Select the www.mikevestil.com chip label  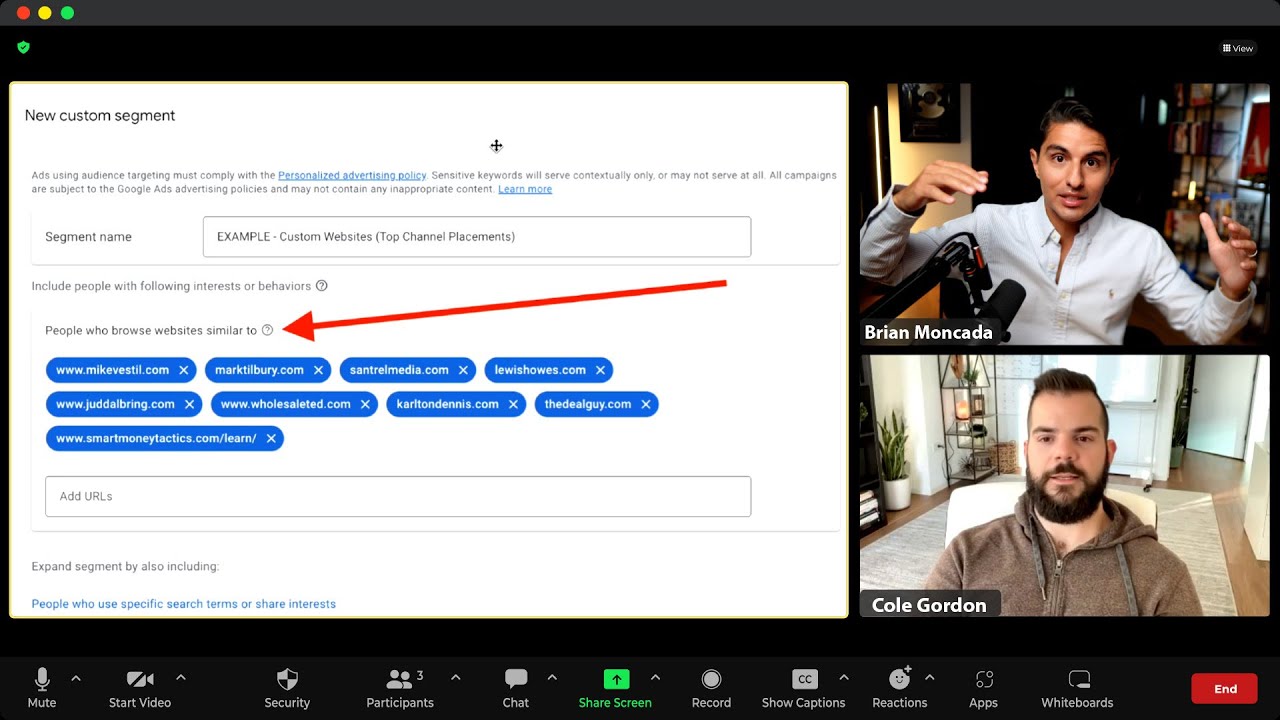coord(113,370)
